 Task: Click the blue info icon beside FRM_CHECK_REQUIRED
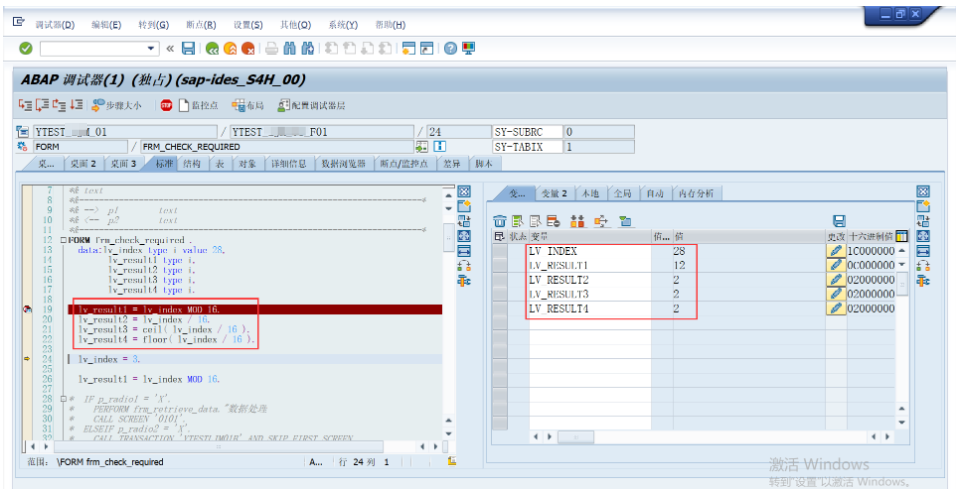[x=440, y=146]
